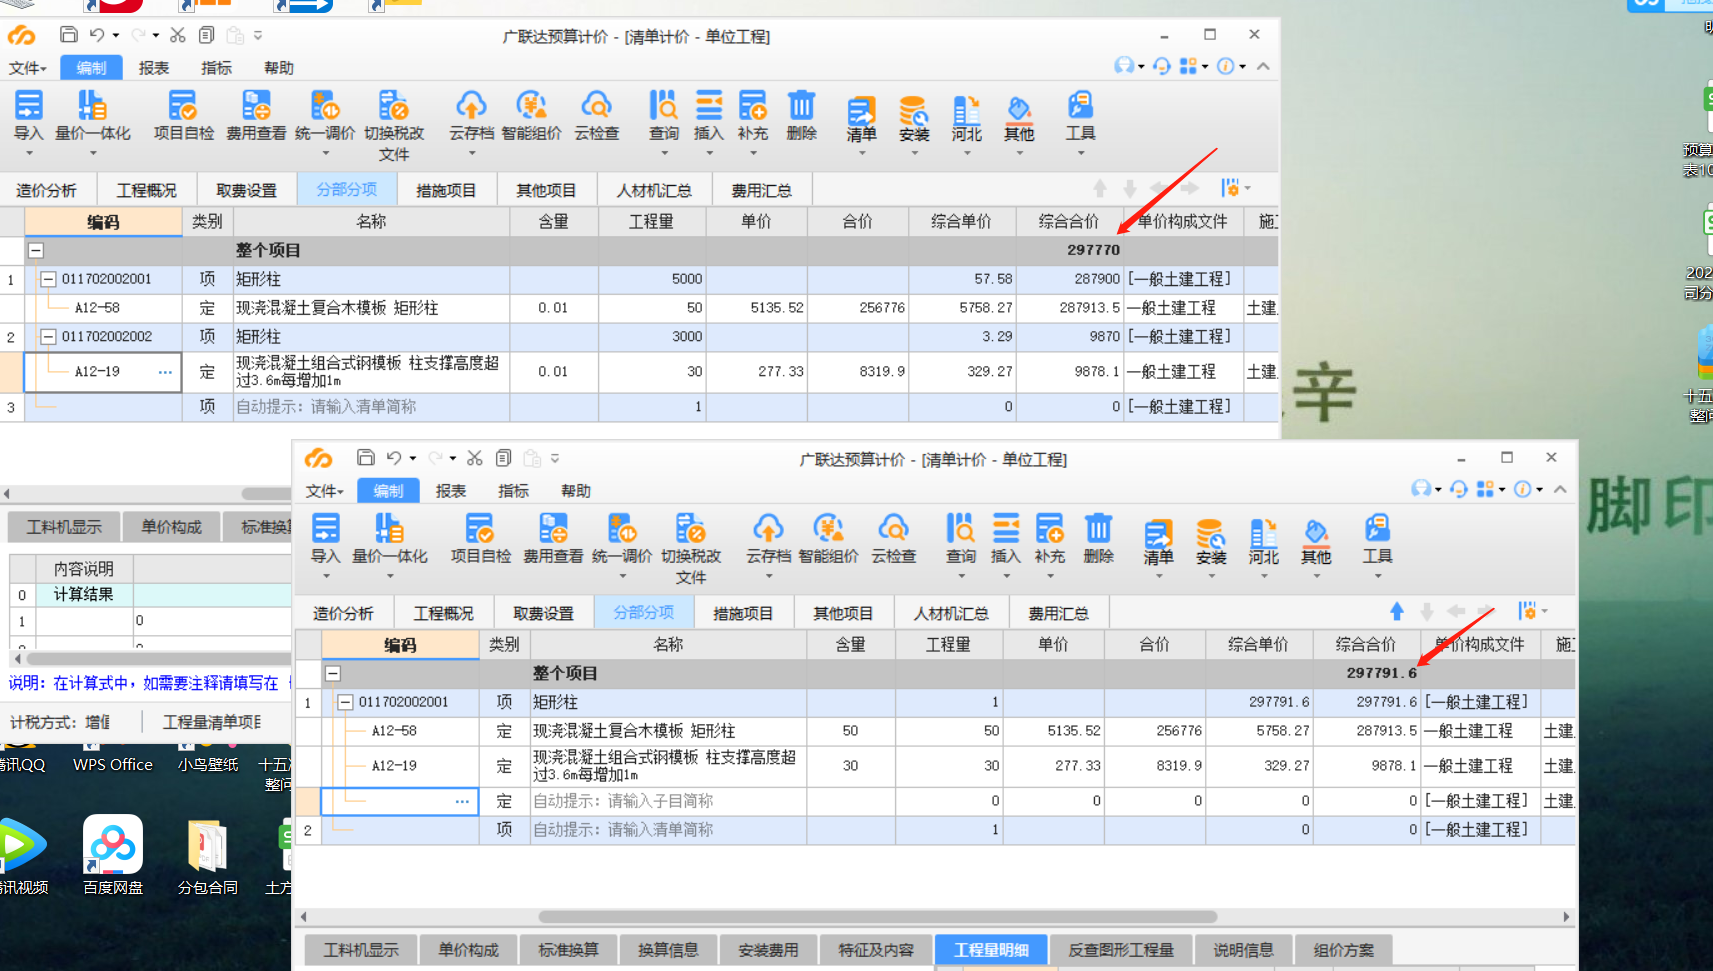The height and width of the screenshot is (971, 1713).
Task: Select 造价分析 tab in the front window
Action: pos(343,613)
